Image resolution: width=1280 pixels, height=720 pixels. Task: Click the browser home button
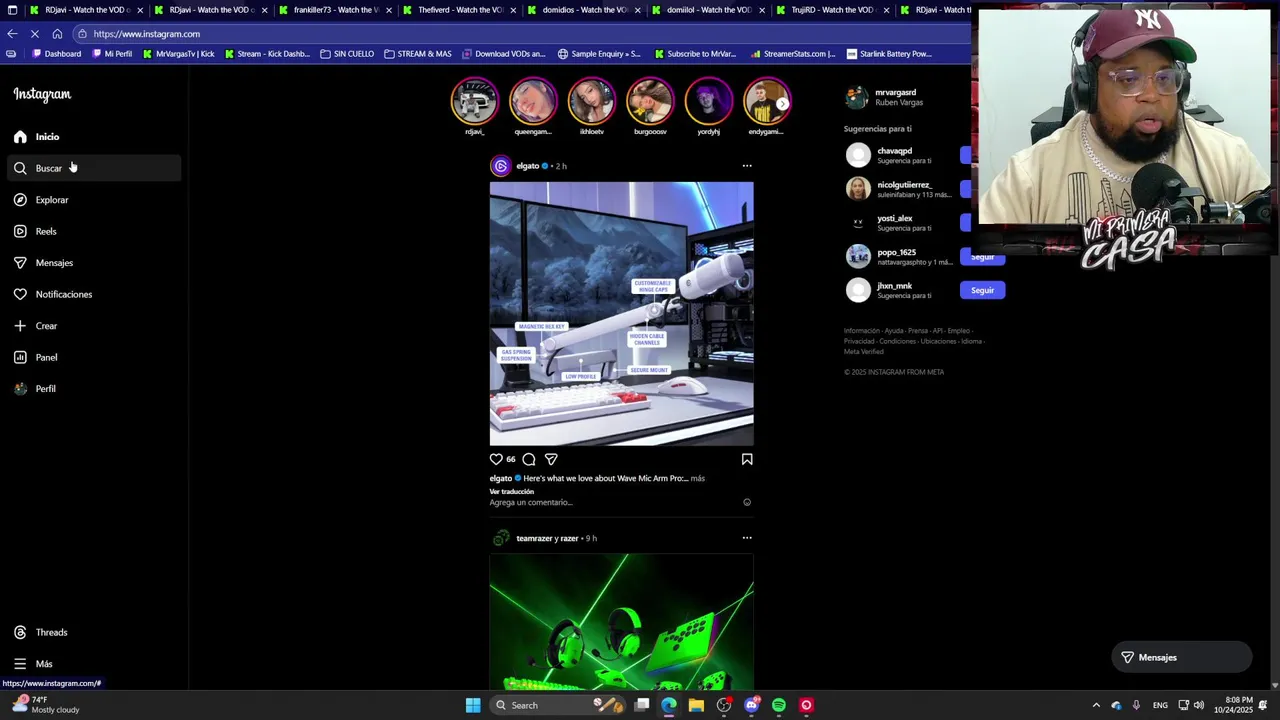[x=57, y=34]
